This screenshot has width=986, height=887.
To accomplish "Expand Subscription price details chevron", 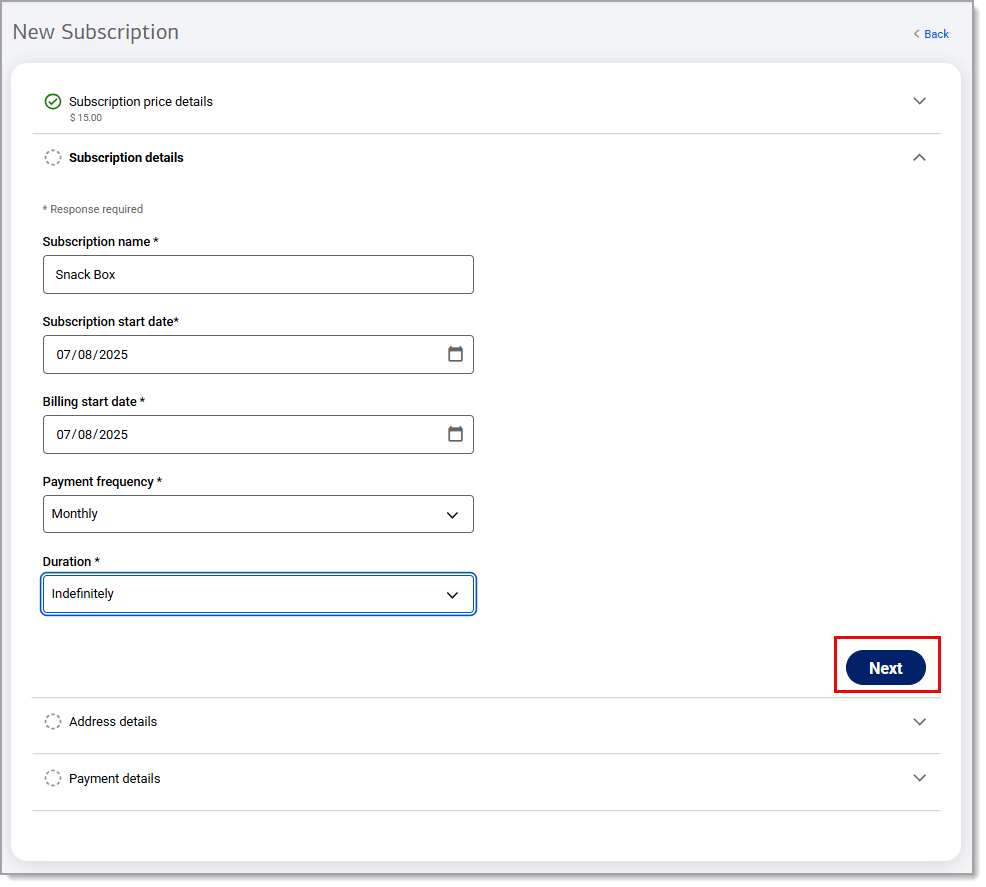I will point(919,101).
